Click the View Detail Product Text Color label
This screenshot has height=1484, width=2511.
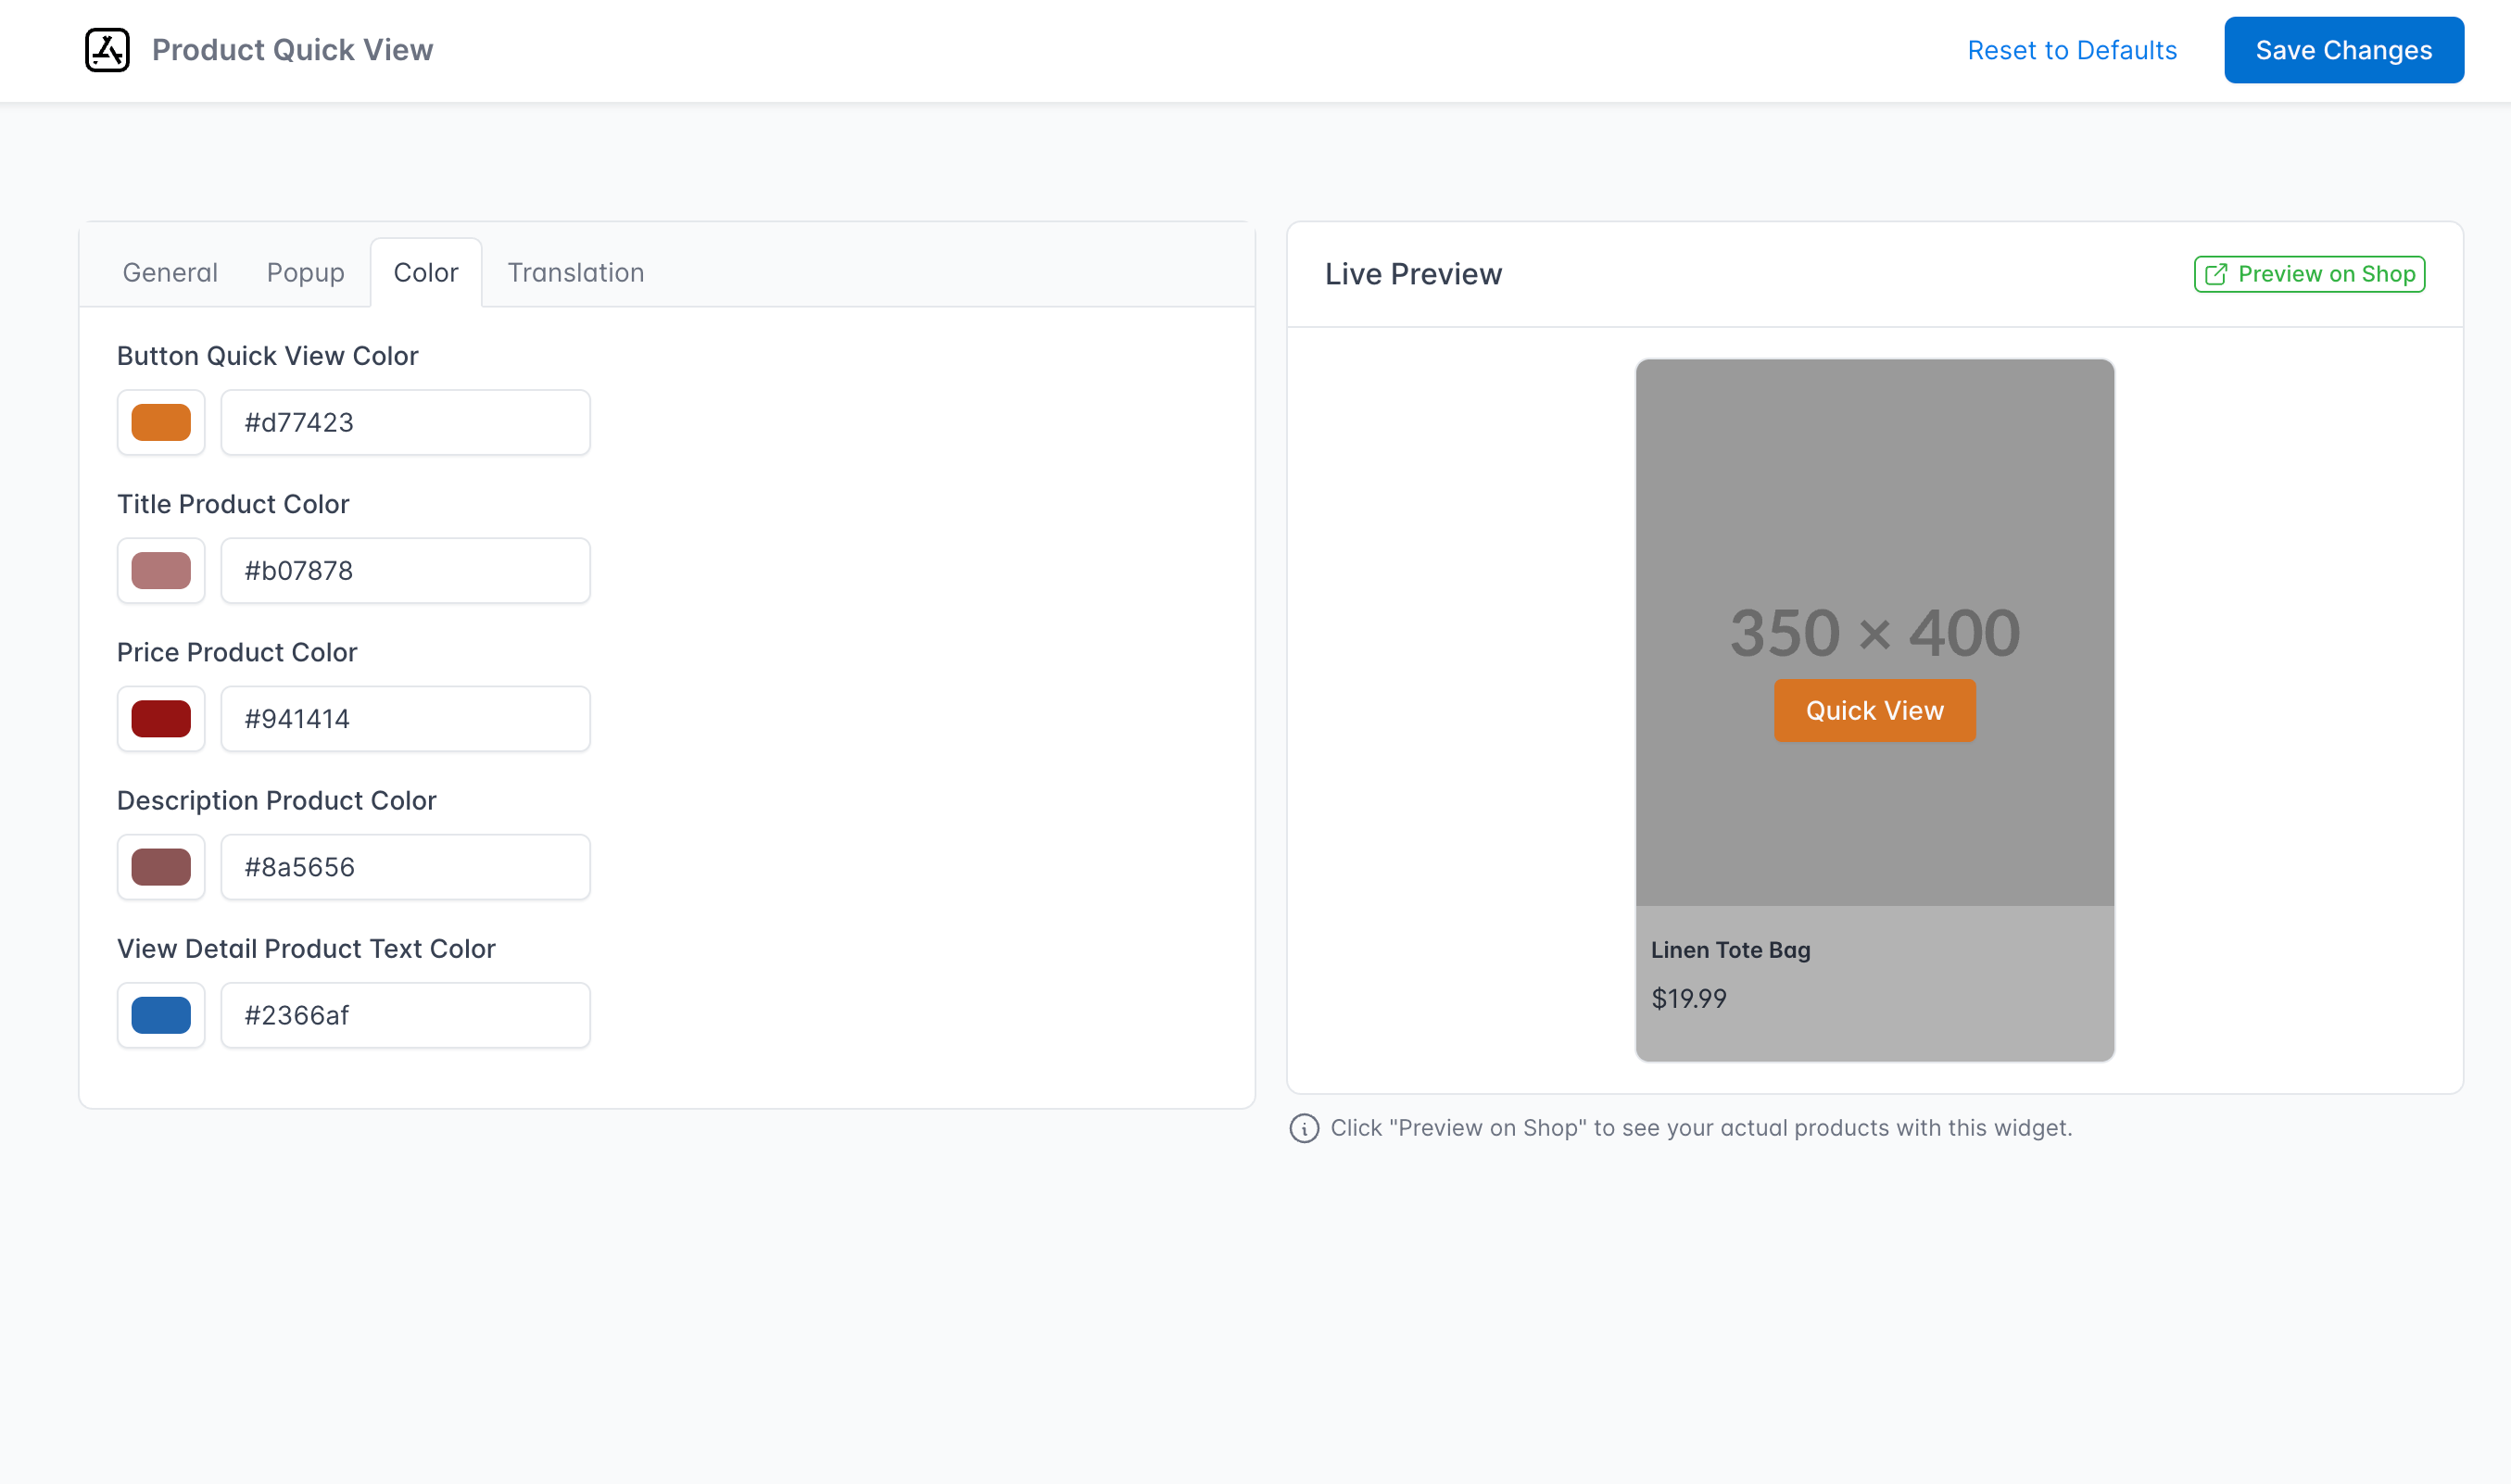306,948
